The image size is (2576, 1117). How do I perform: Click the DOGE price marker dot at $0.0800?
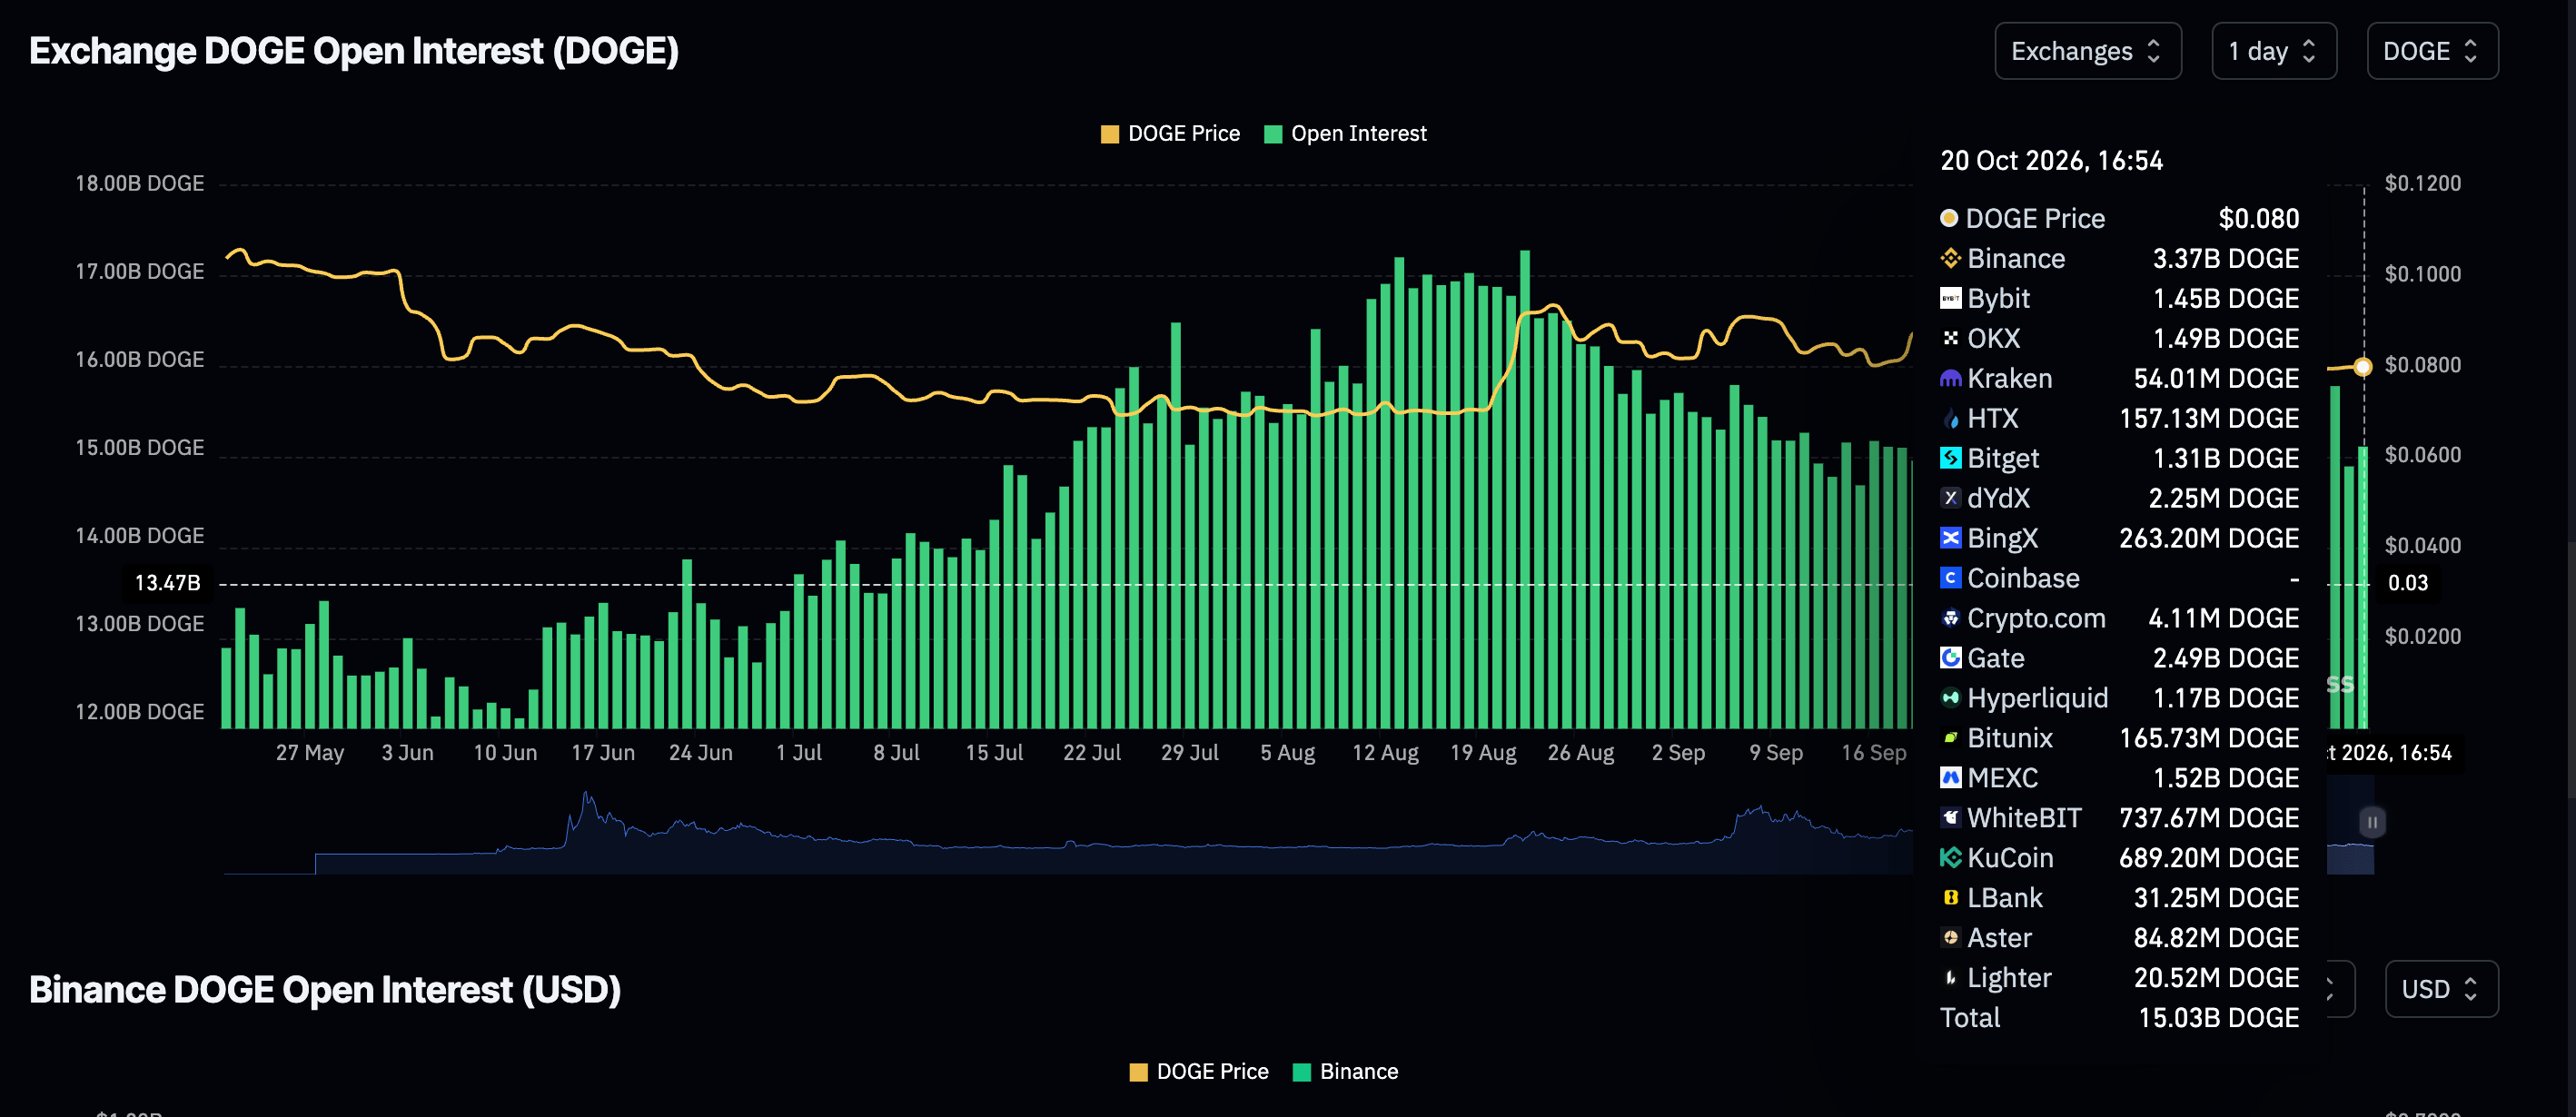tap(2362, 367)
